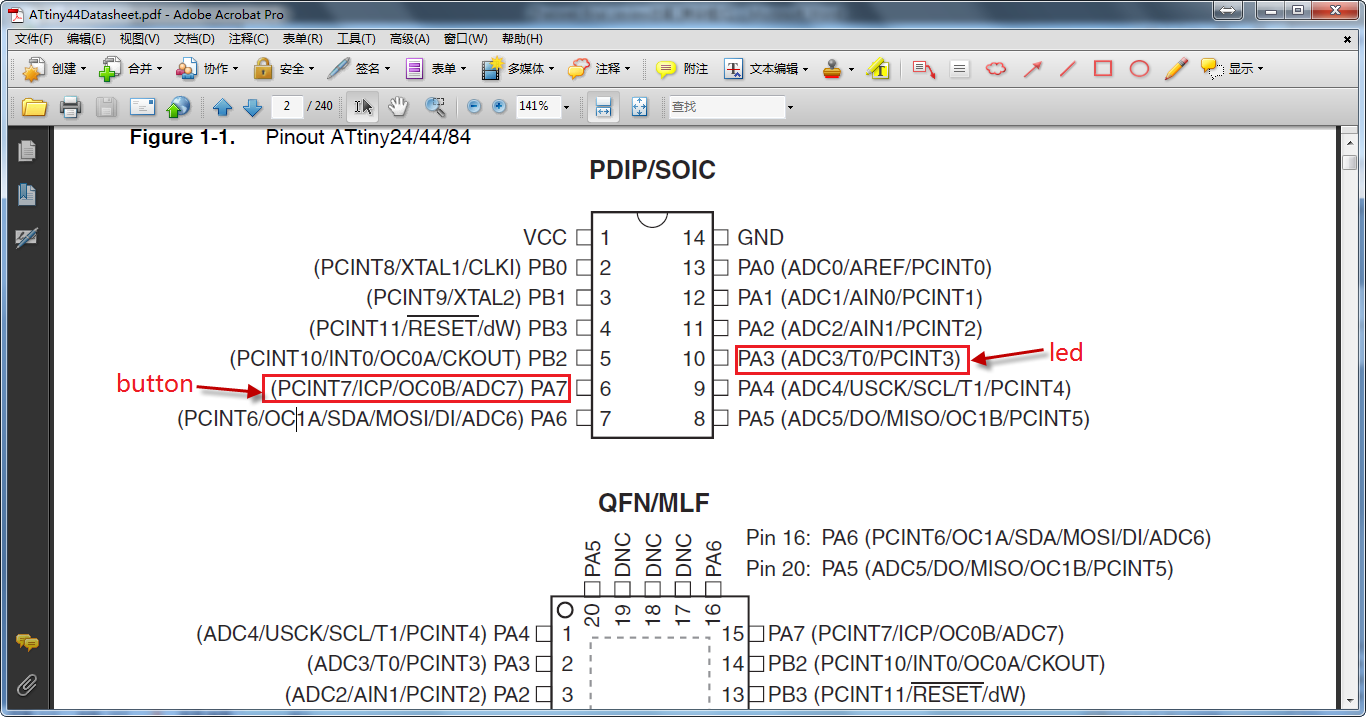
Task: Open the 表单 (Forms) toolbar menu
Action: point(436,69)
